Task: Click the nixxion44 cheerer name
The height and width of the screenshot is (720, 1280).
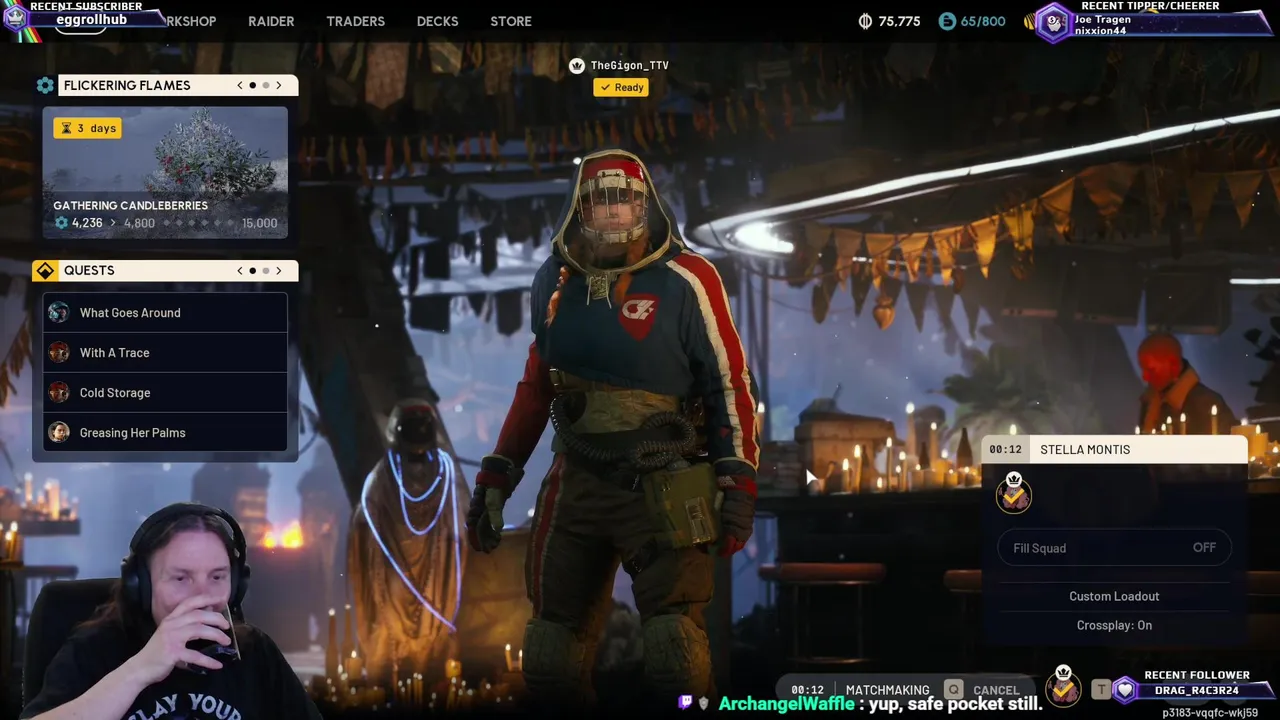Action: (x=1100, y=31)
